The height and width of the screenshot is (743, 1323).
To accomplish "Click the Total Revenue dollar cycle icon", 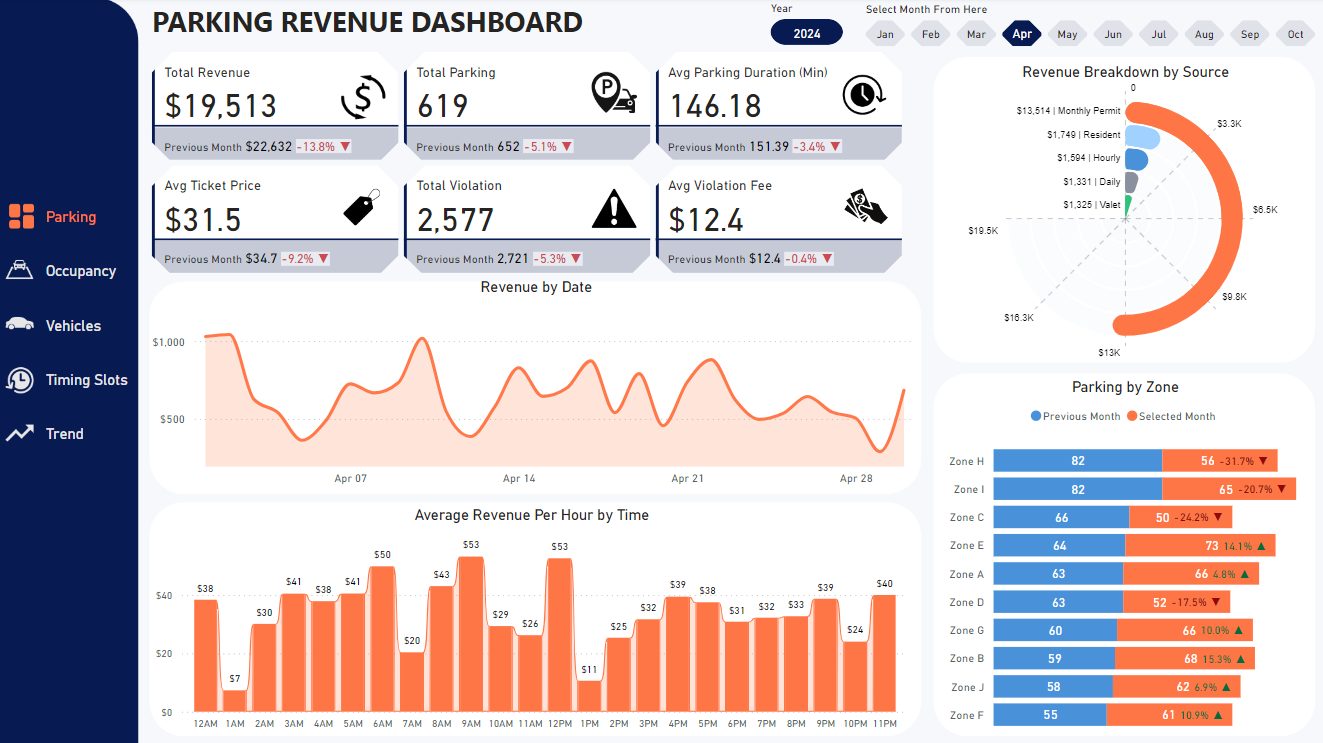I will [x=363, y=97].
